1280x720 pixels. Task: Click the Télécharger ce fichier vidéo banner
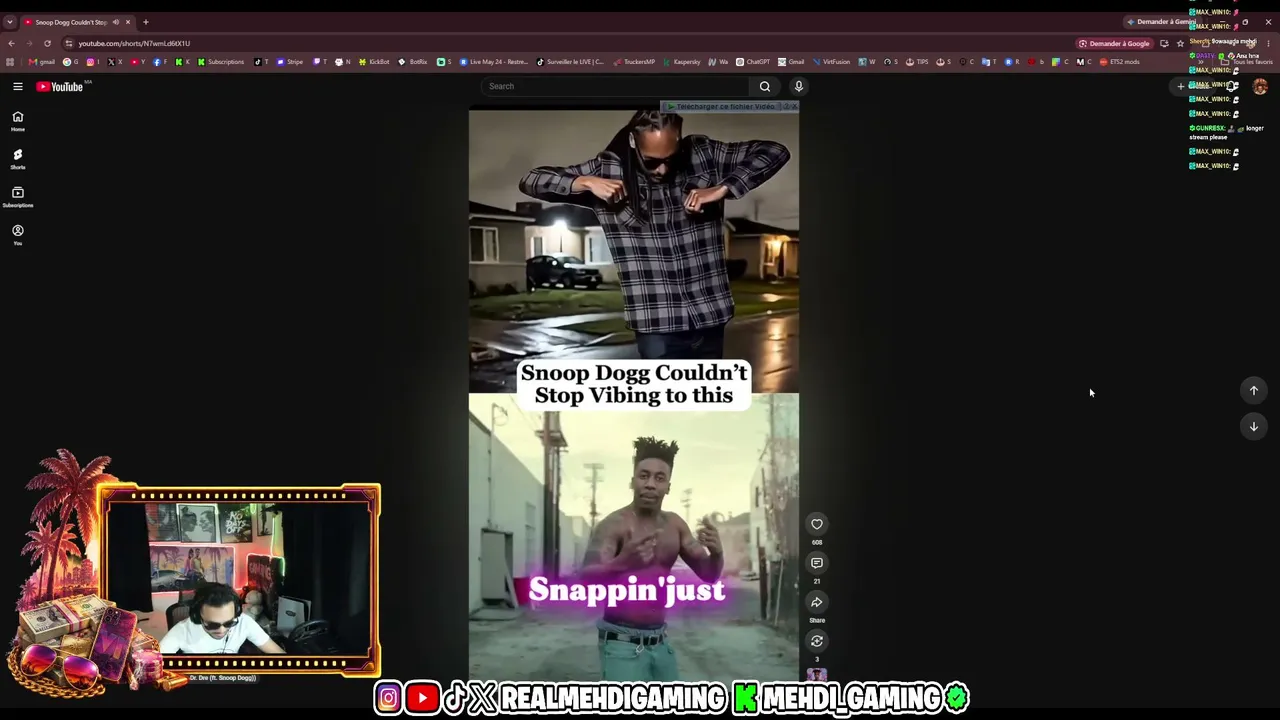[729, 106]
